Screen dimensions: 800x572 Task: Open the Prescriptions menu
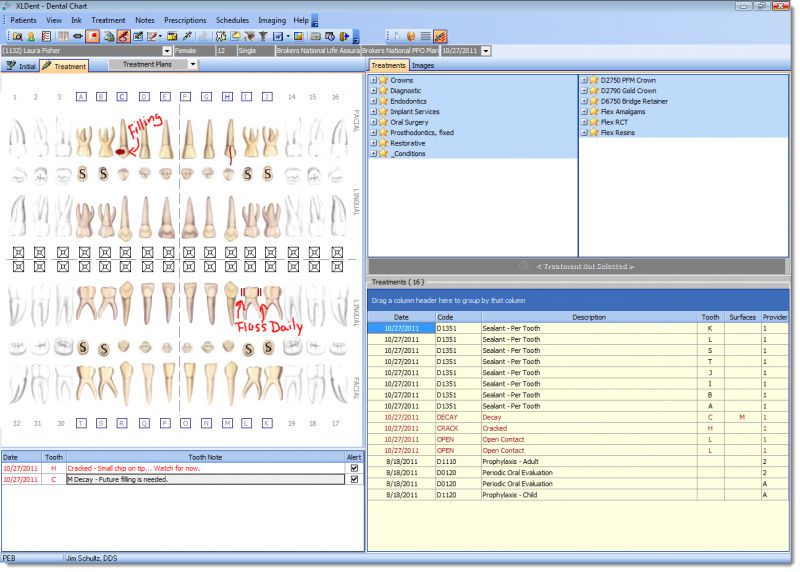(x=185, y=20)
